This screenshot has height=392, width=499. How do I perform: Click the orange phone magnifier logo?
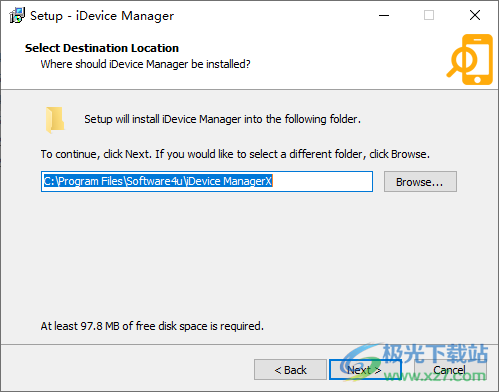coord(470,59)
